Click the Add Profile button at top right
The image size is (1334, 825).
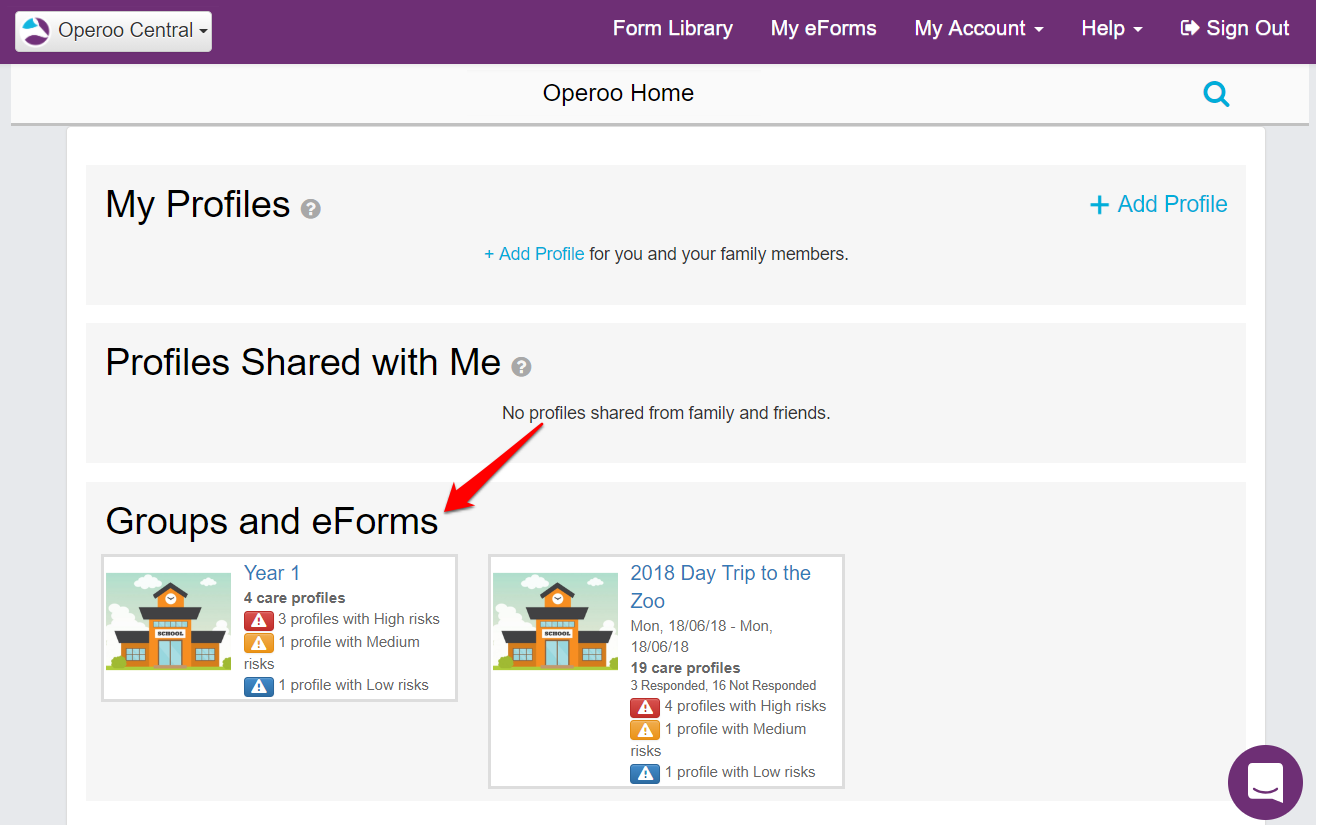(1158, 204)
